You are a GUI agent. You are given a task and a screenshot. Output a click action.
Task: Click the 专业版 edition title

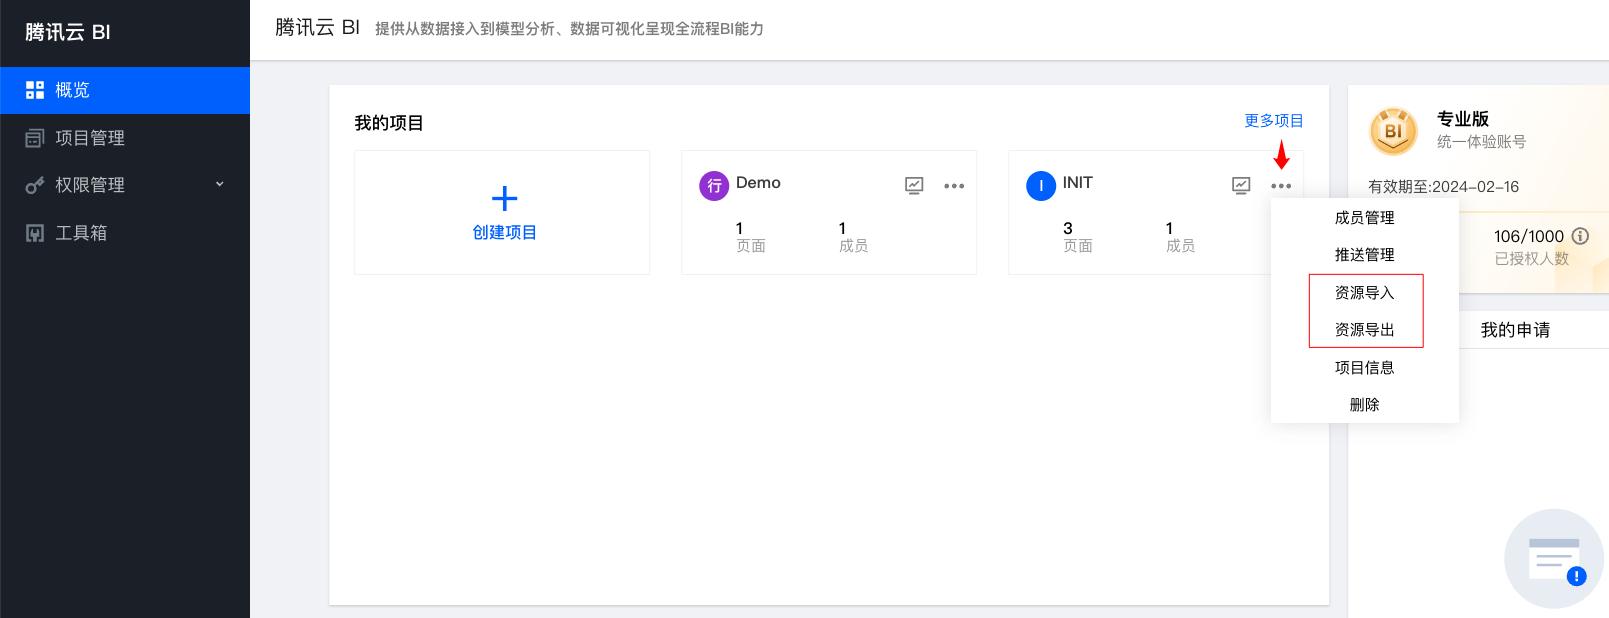[x=1463, y=119]
